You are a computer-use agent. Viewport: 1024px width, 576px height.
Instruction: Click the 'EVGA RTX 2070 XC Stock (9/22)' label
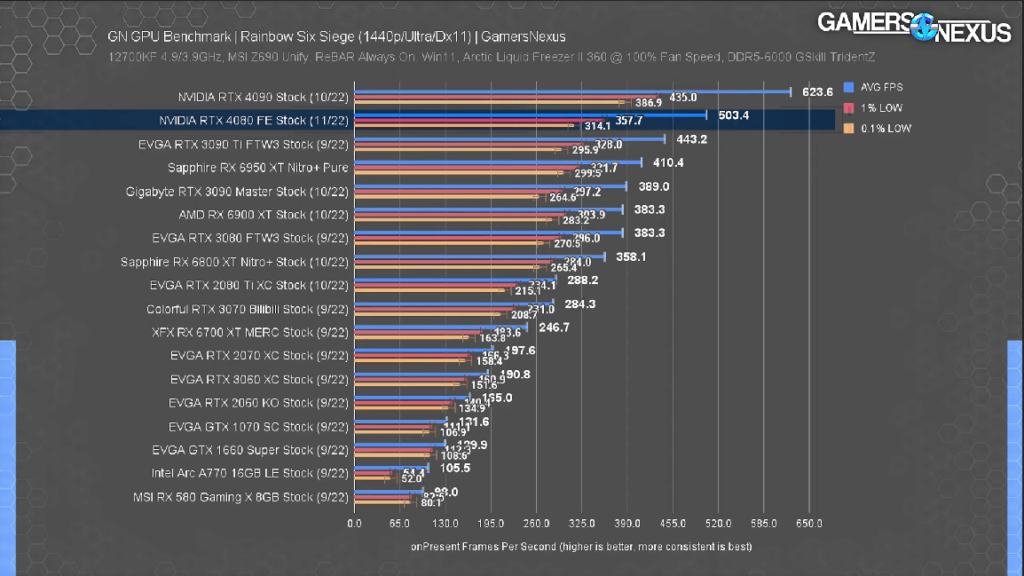pos(260,356)
